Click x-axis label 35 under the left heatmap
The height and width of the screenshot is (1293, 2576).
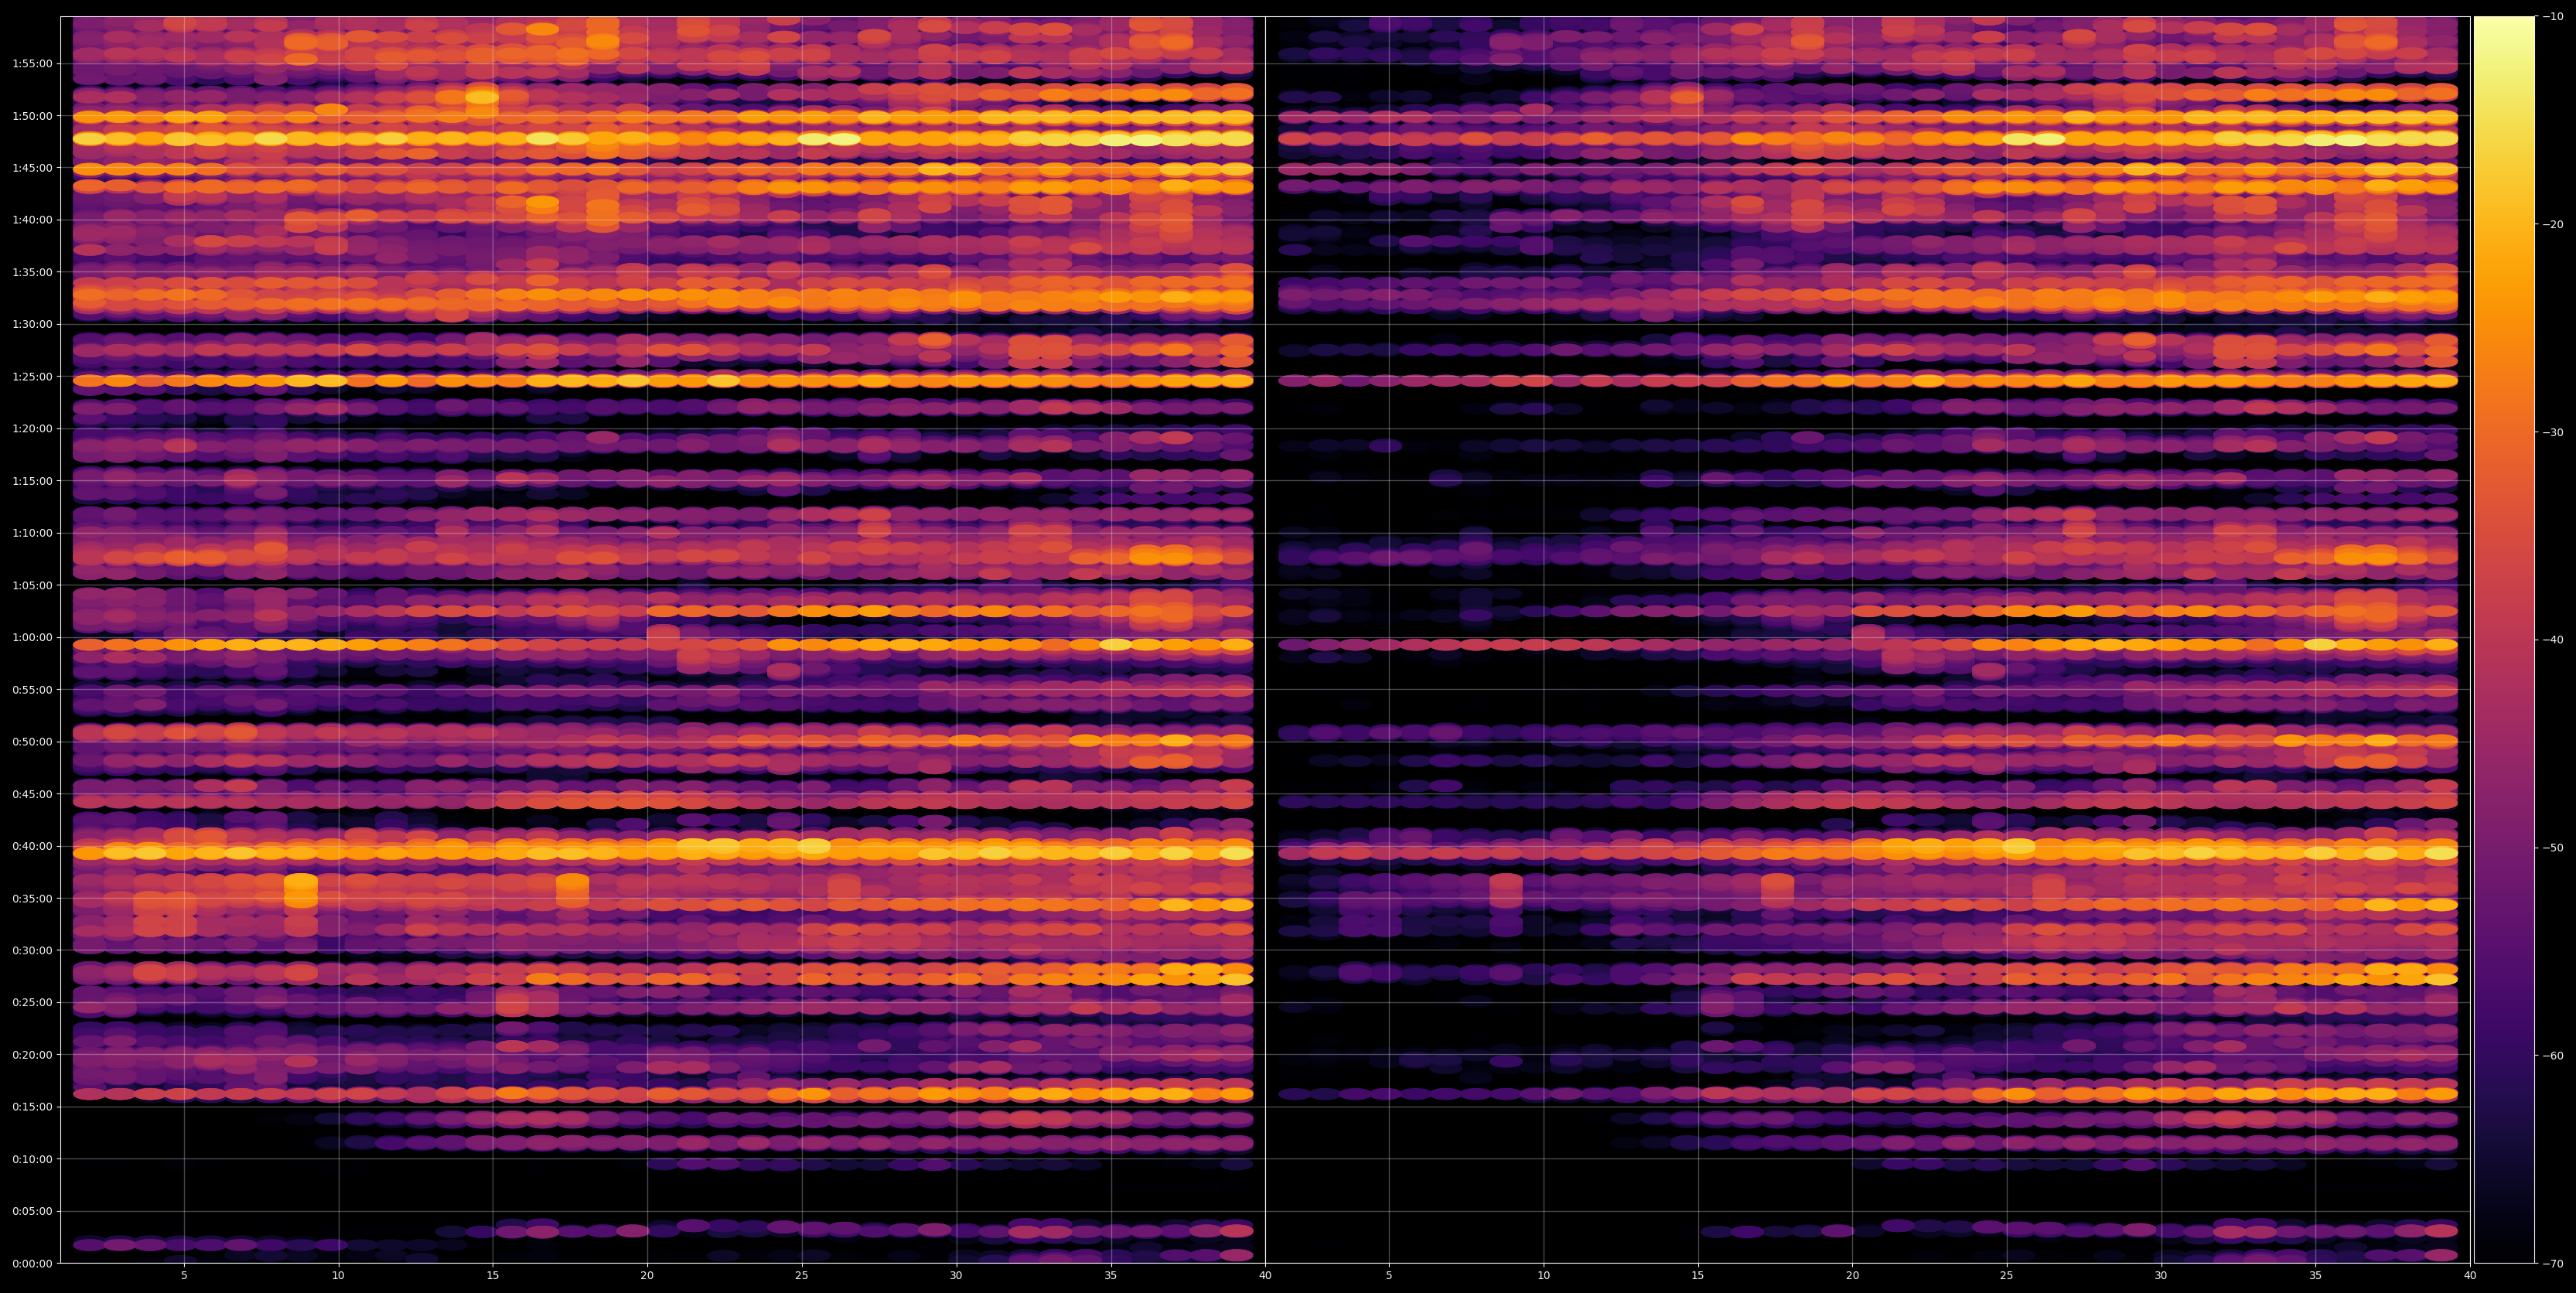1111,1276
